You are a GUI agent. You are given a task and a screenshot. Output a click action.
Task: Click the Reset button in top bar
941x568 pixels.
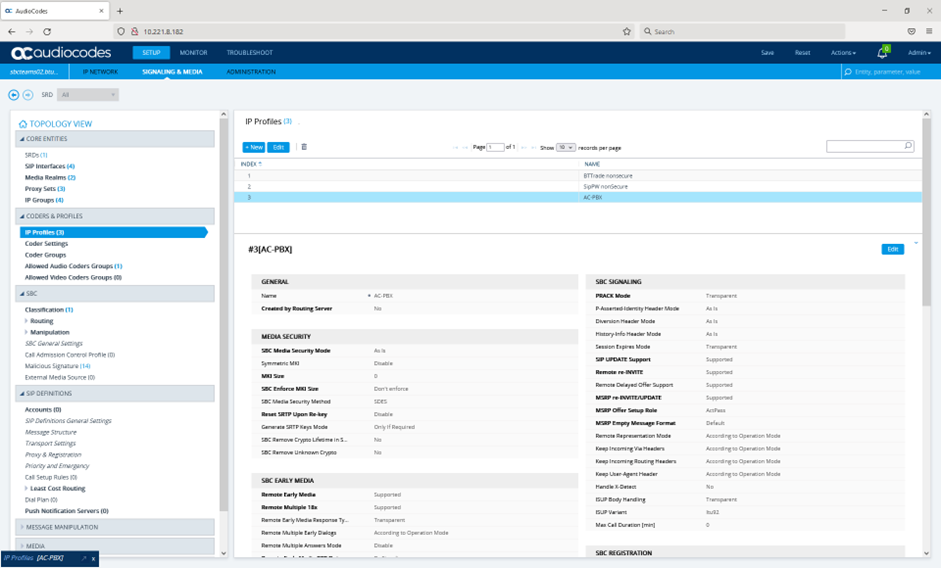point(802,53)
